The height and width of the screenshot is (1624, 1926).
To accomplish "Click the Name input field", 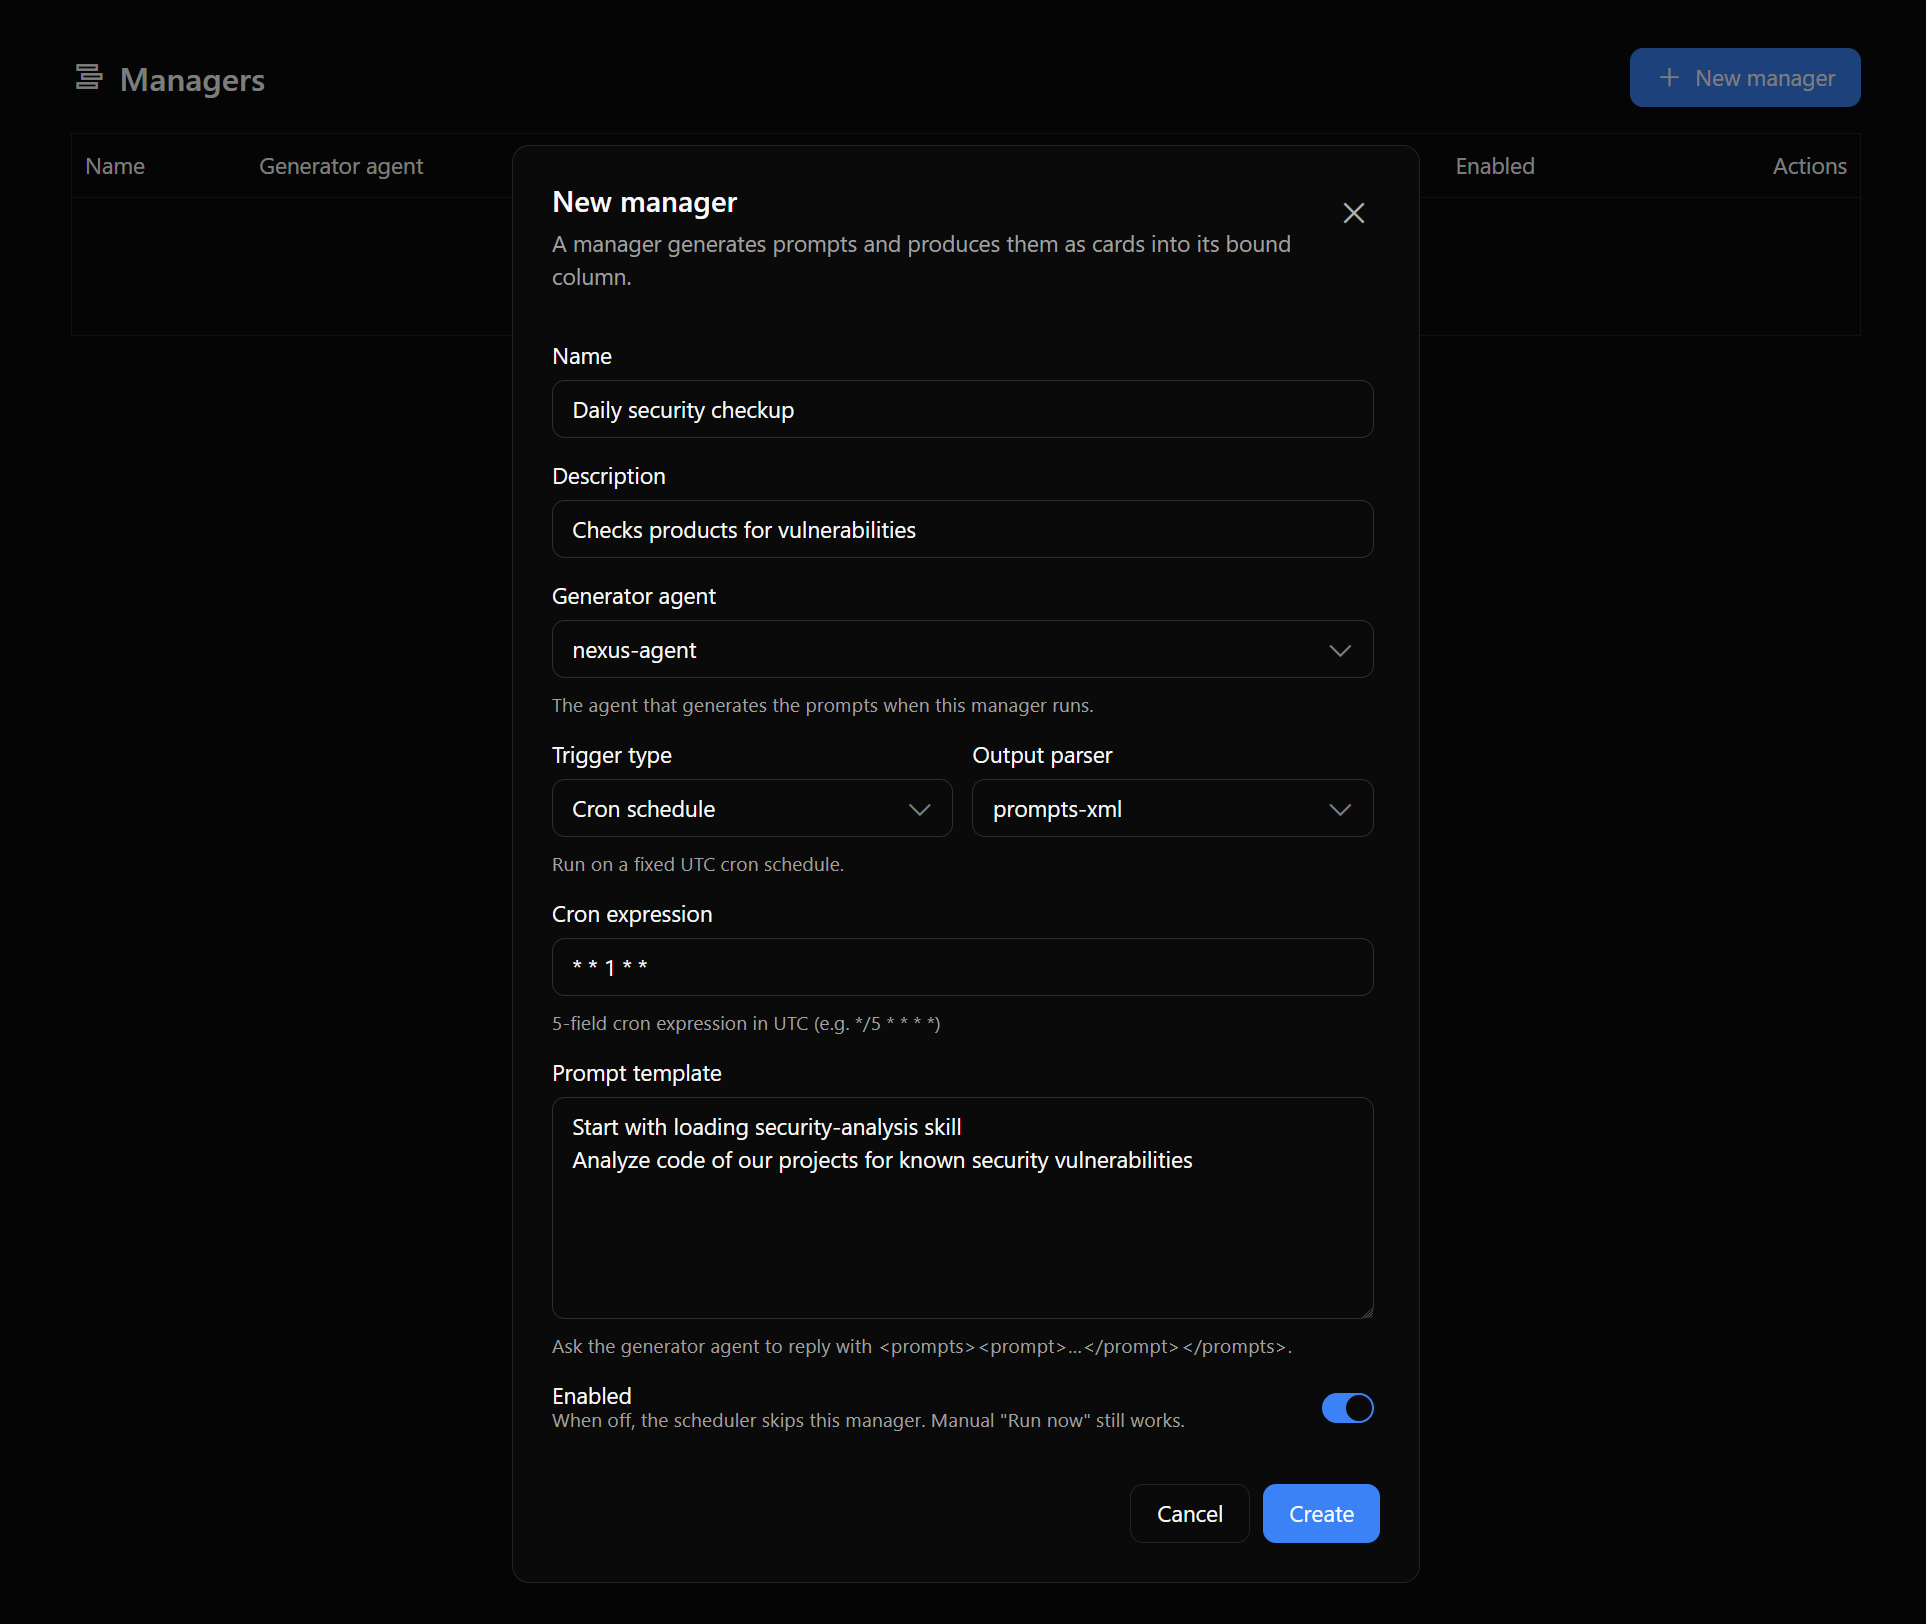I will [x=962, y=410].
